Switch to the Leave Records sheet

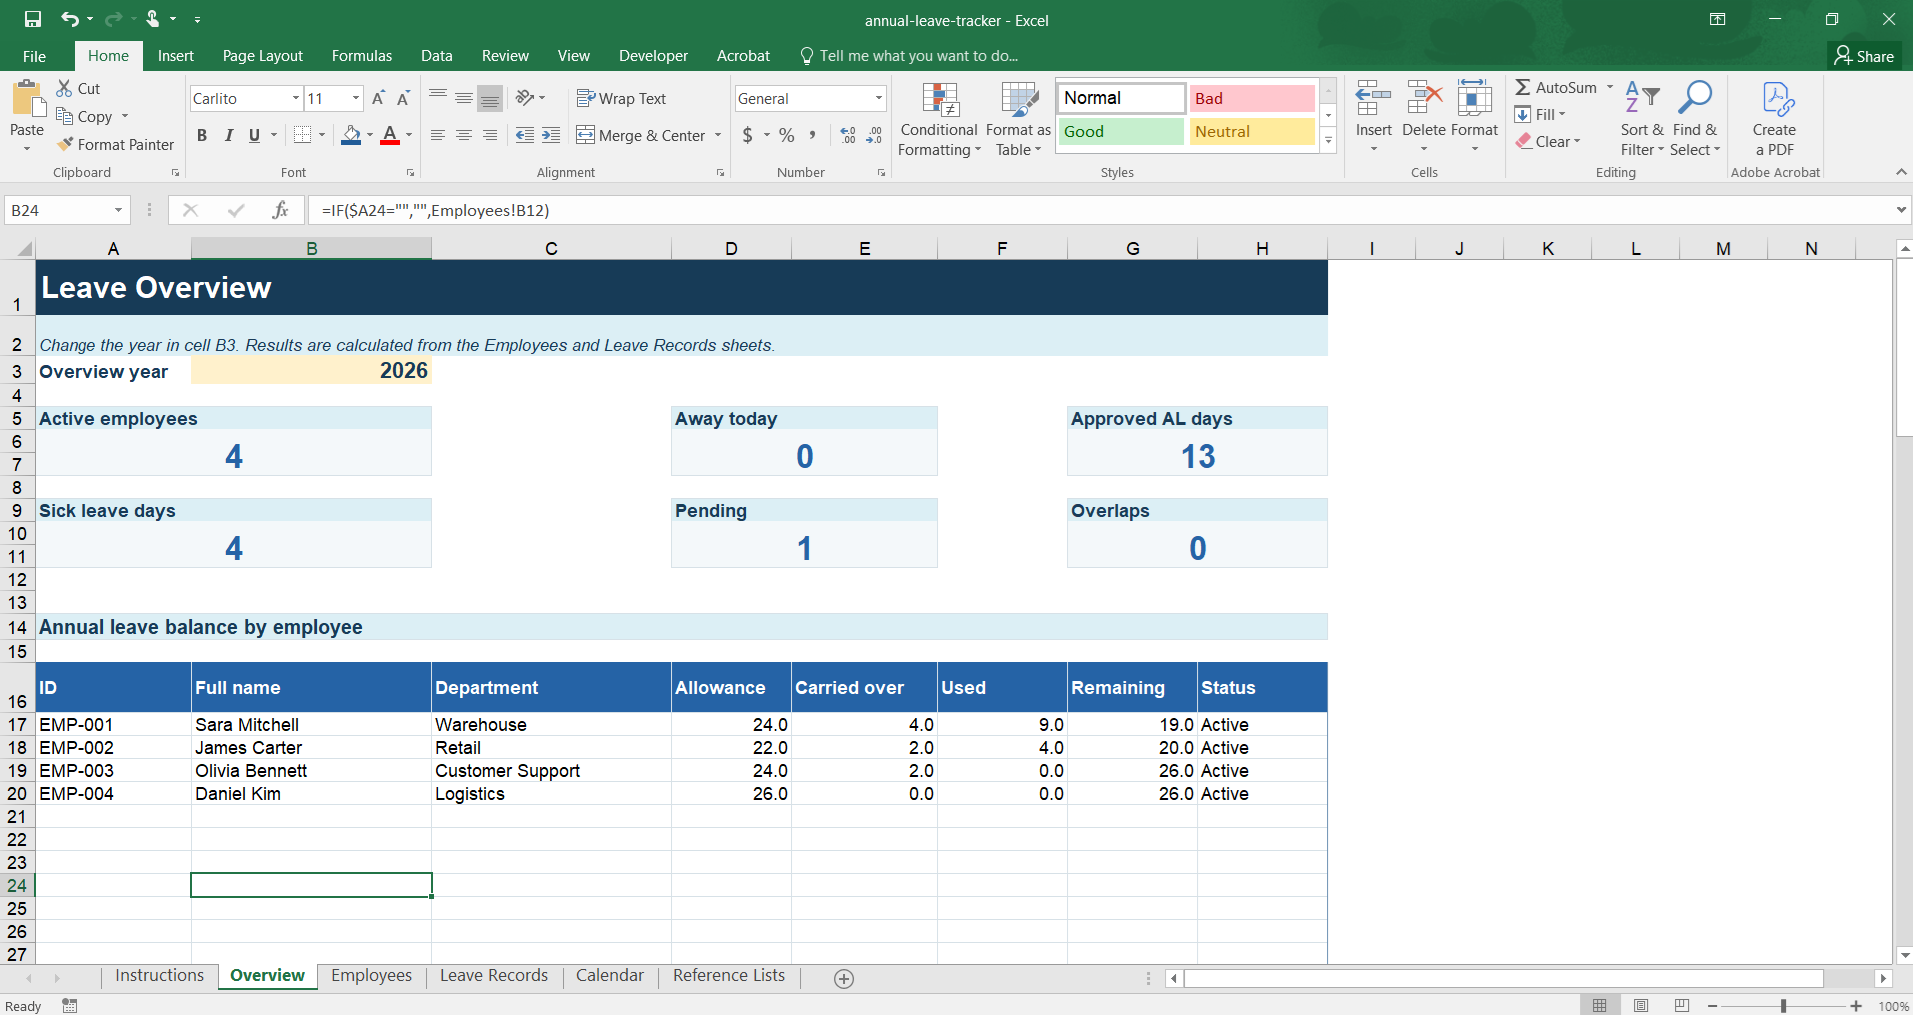tap(494, 976)
